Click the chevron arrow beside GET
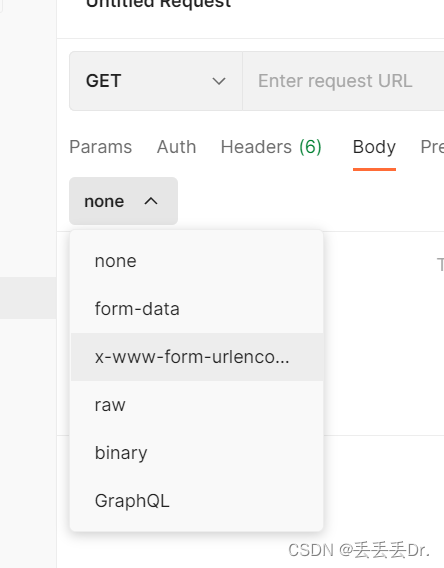Screen dimensions: 444x568 pos(219,81)
